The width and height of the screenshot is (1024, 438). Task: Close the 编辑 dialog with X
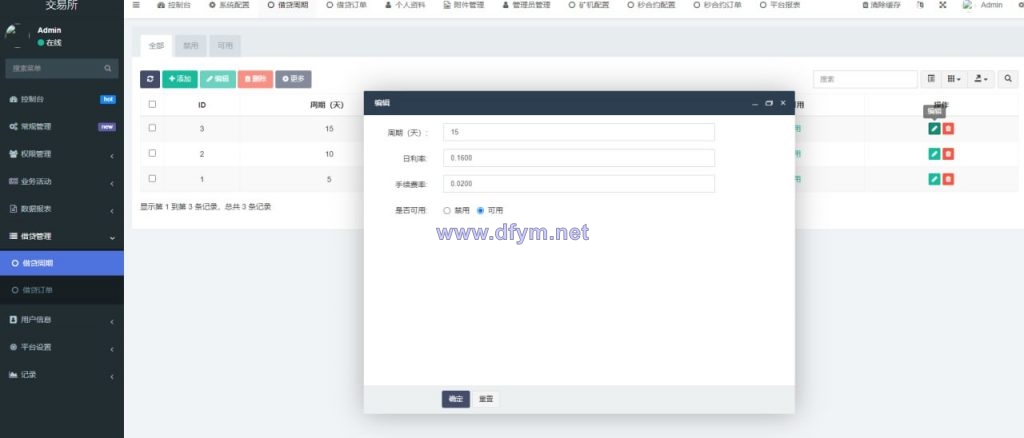click(x=782, y=103)
